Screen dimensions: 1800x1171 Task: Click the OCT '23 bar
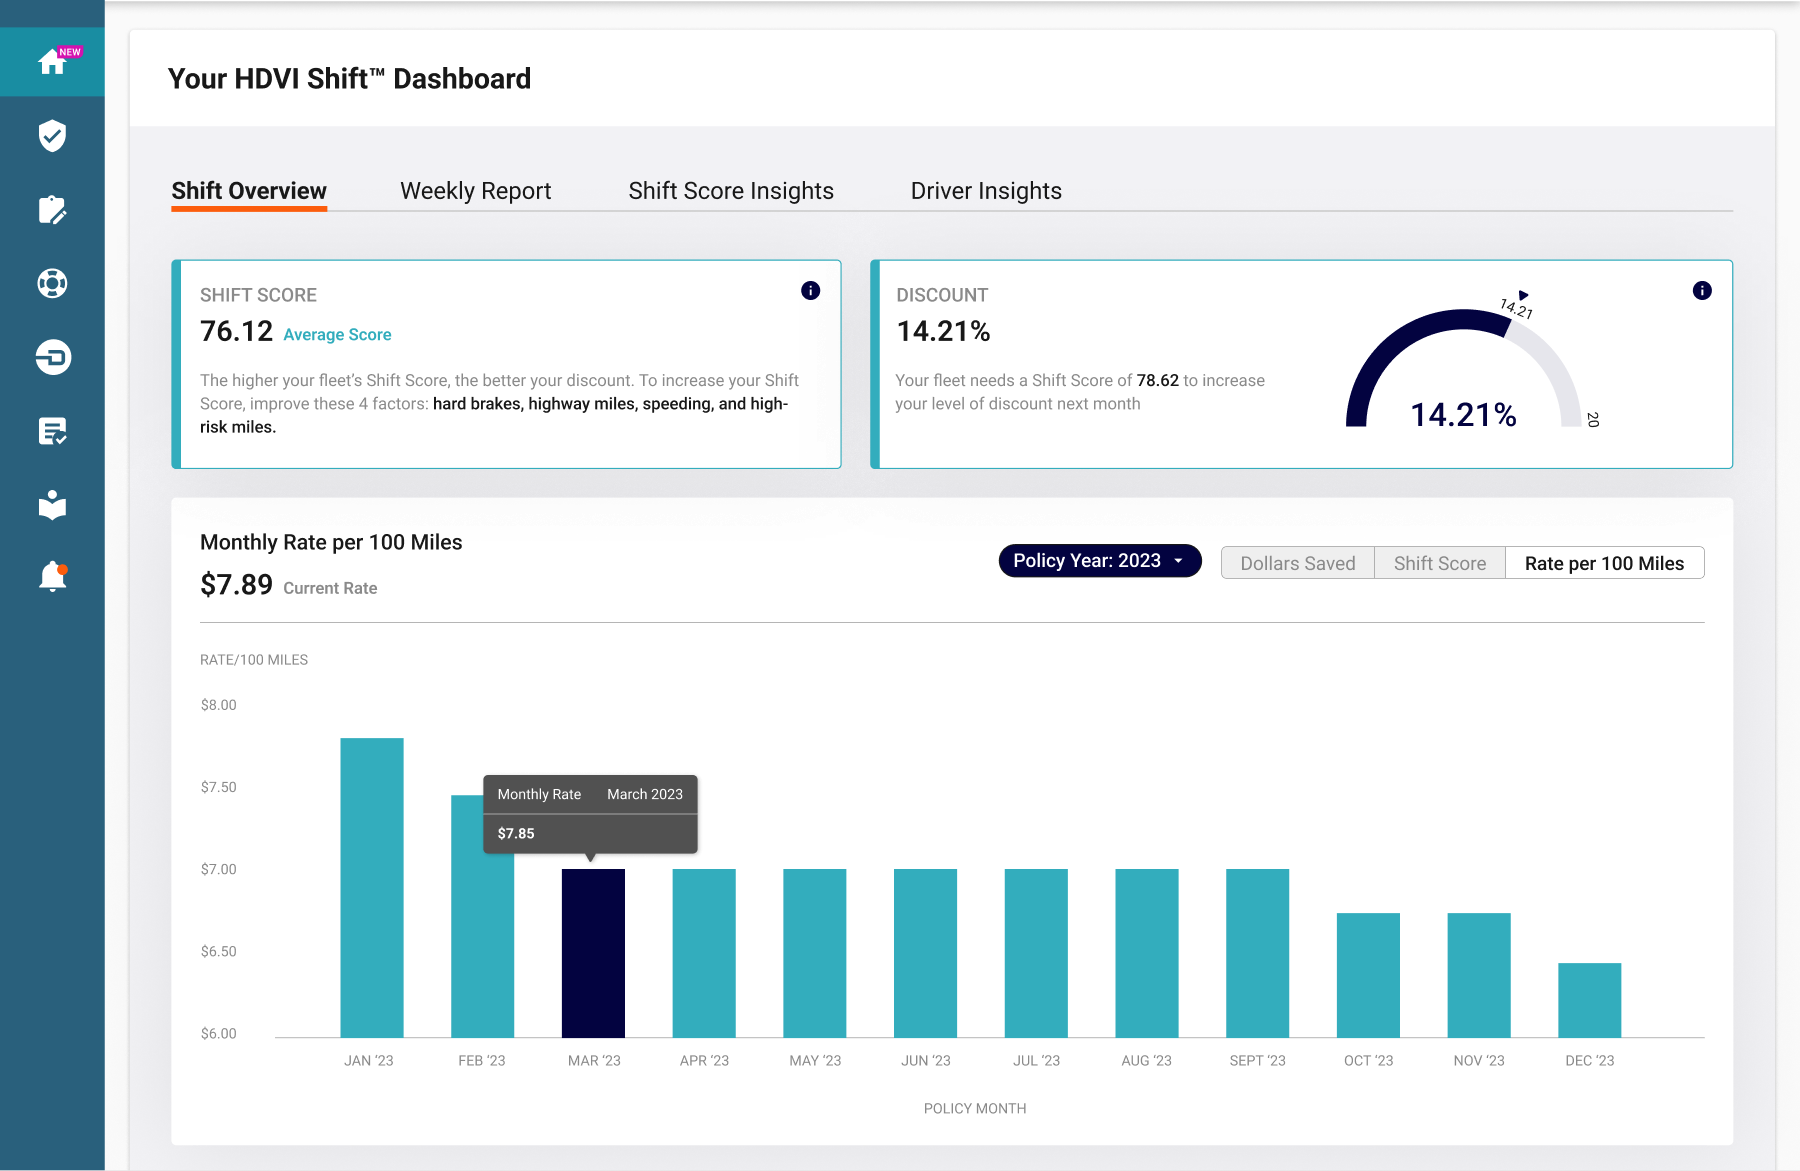(1368, 975)
